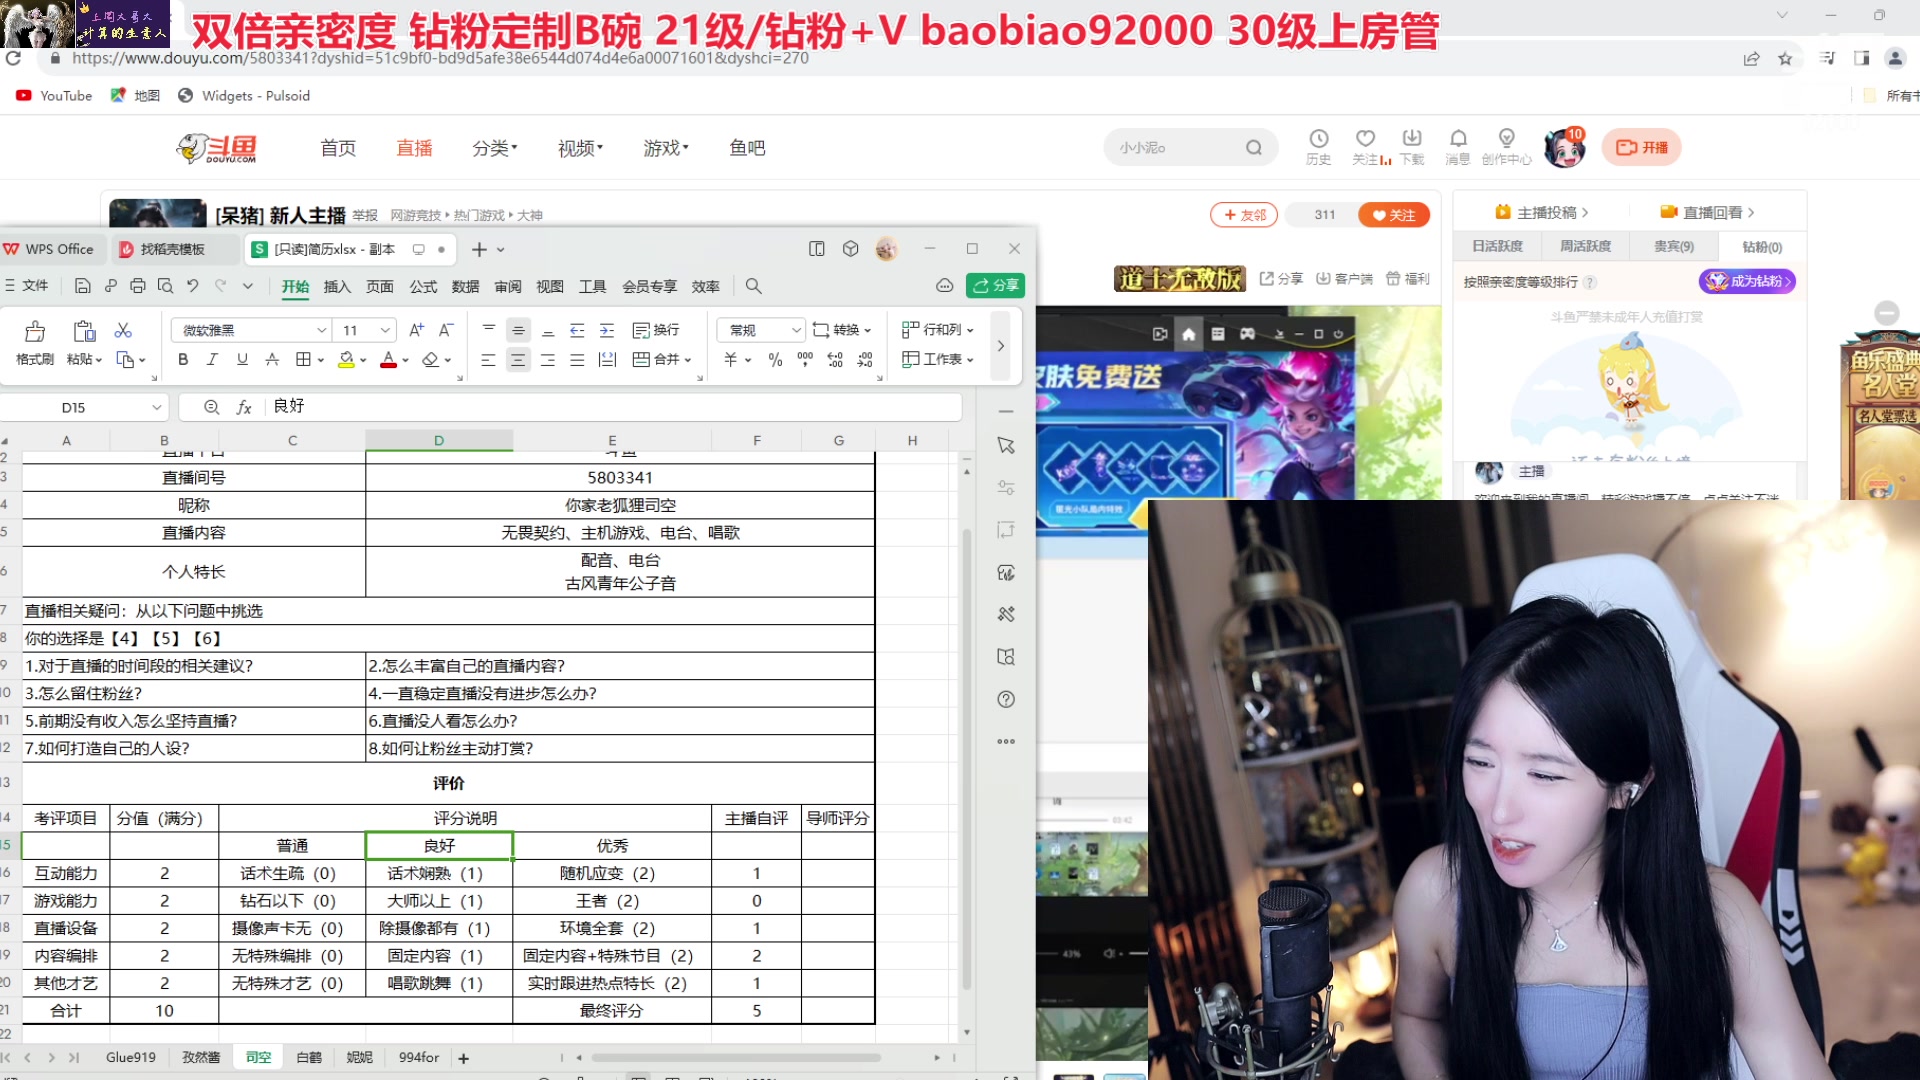The image size is (1920, 1080).
Task: Toggle top vertical alignment
Action: click(488, 330)
